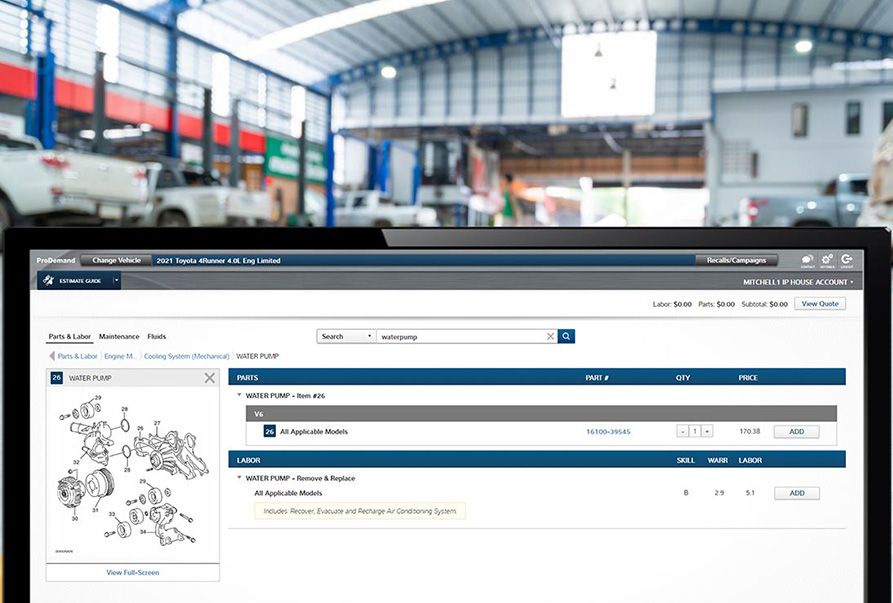The image size is (893, 603).
Task: Open part number 16100-39545 link
Action: click(608, 432)
